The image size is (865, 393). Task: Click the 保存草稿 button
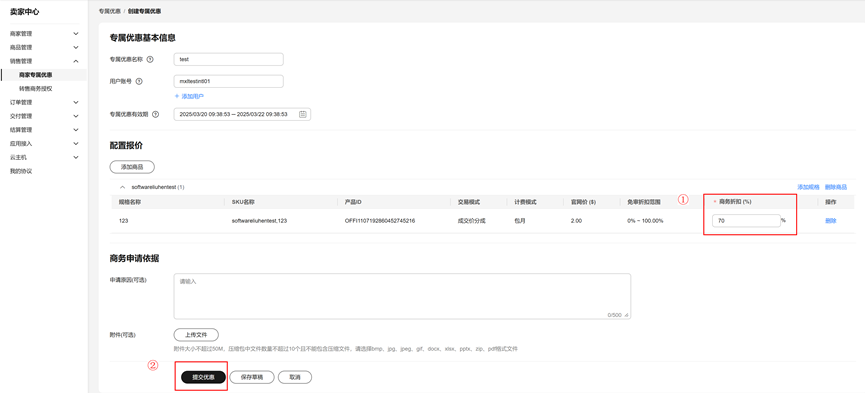pyautogui.click(x=252, y=377)
